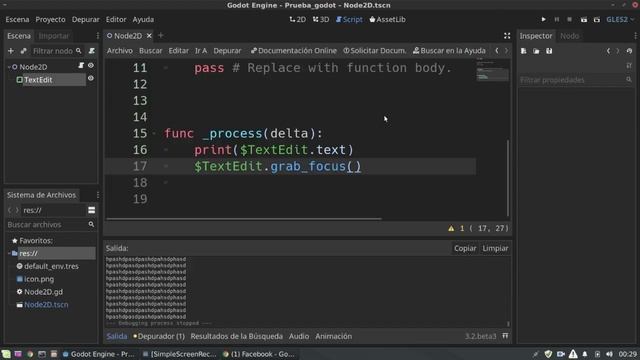Clear the output with Limpiar
The width and height of the screenshot is (640, 360).
pos(495,248)
